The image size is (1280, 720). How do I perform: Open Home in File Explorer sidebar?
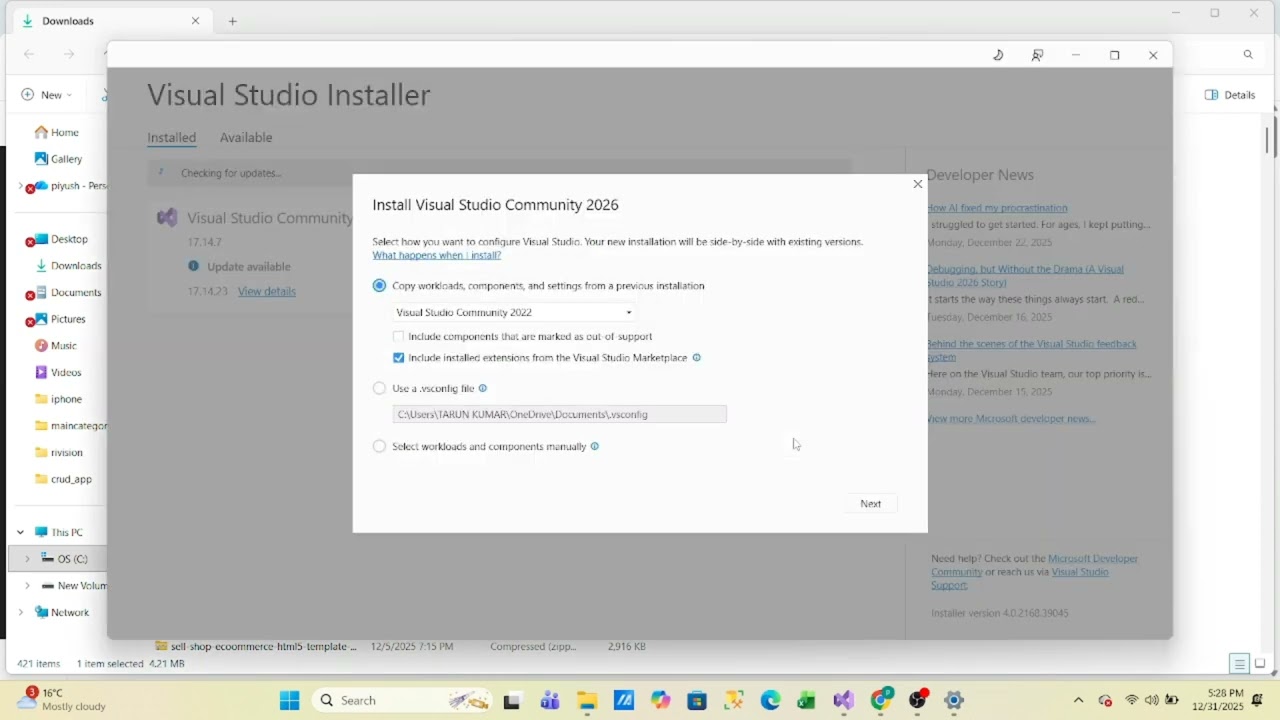[57, 133]
